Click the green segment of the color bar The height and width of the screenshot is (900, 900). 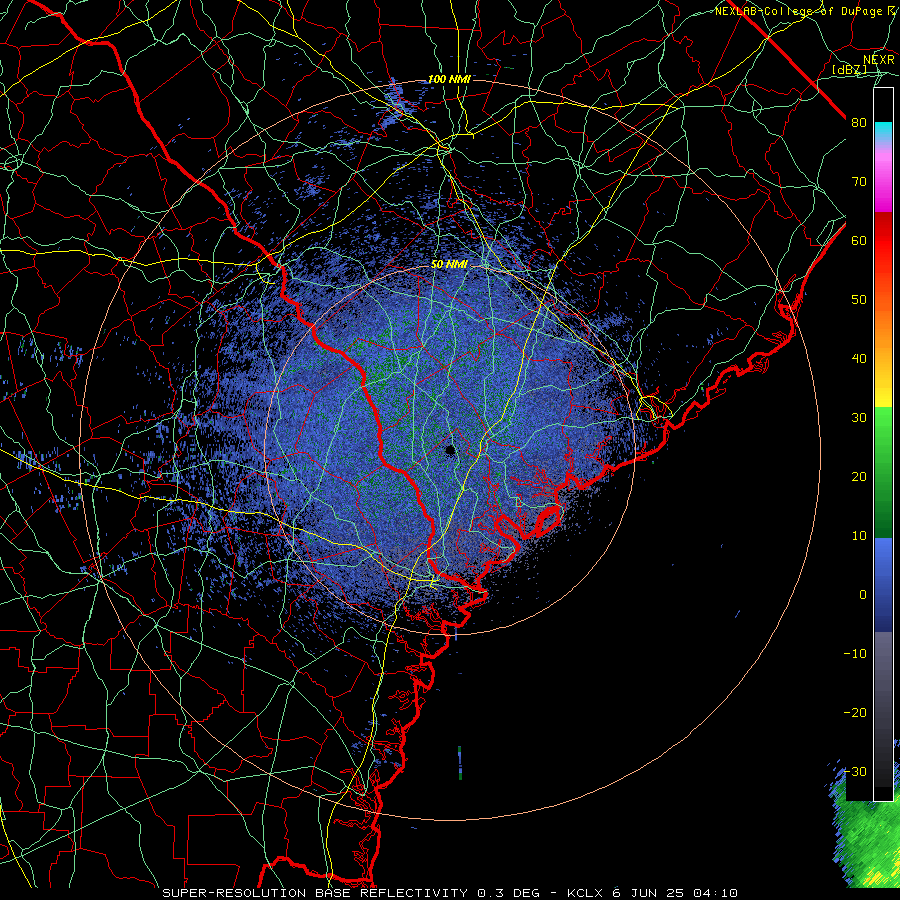883,472
